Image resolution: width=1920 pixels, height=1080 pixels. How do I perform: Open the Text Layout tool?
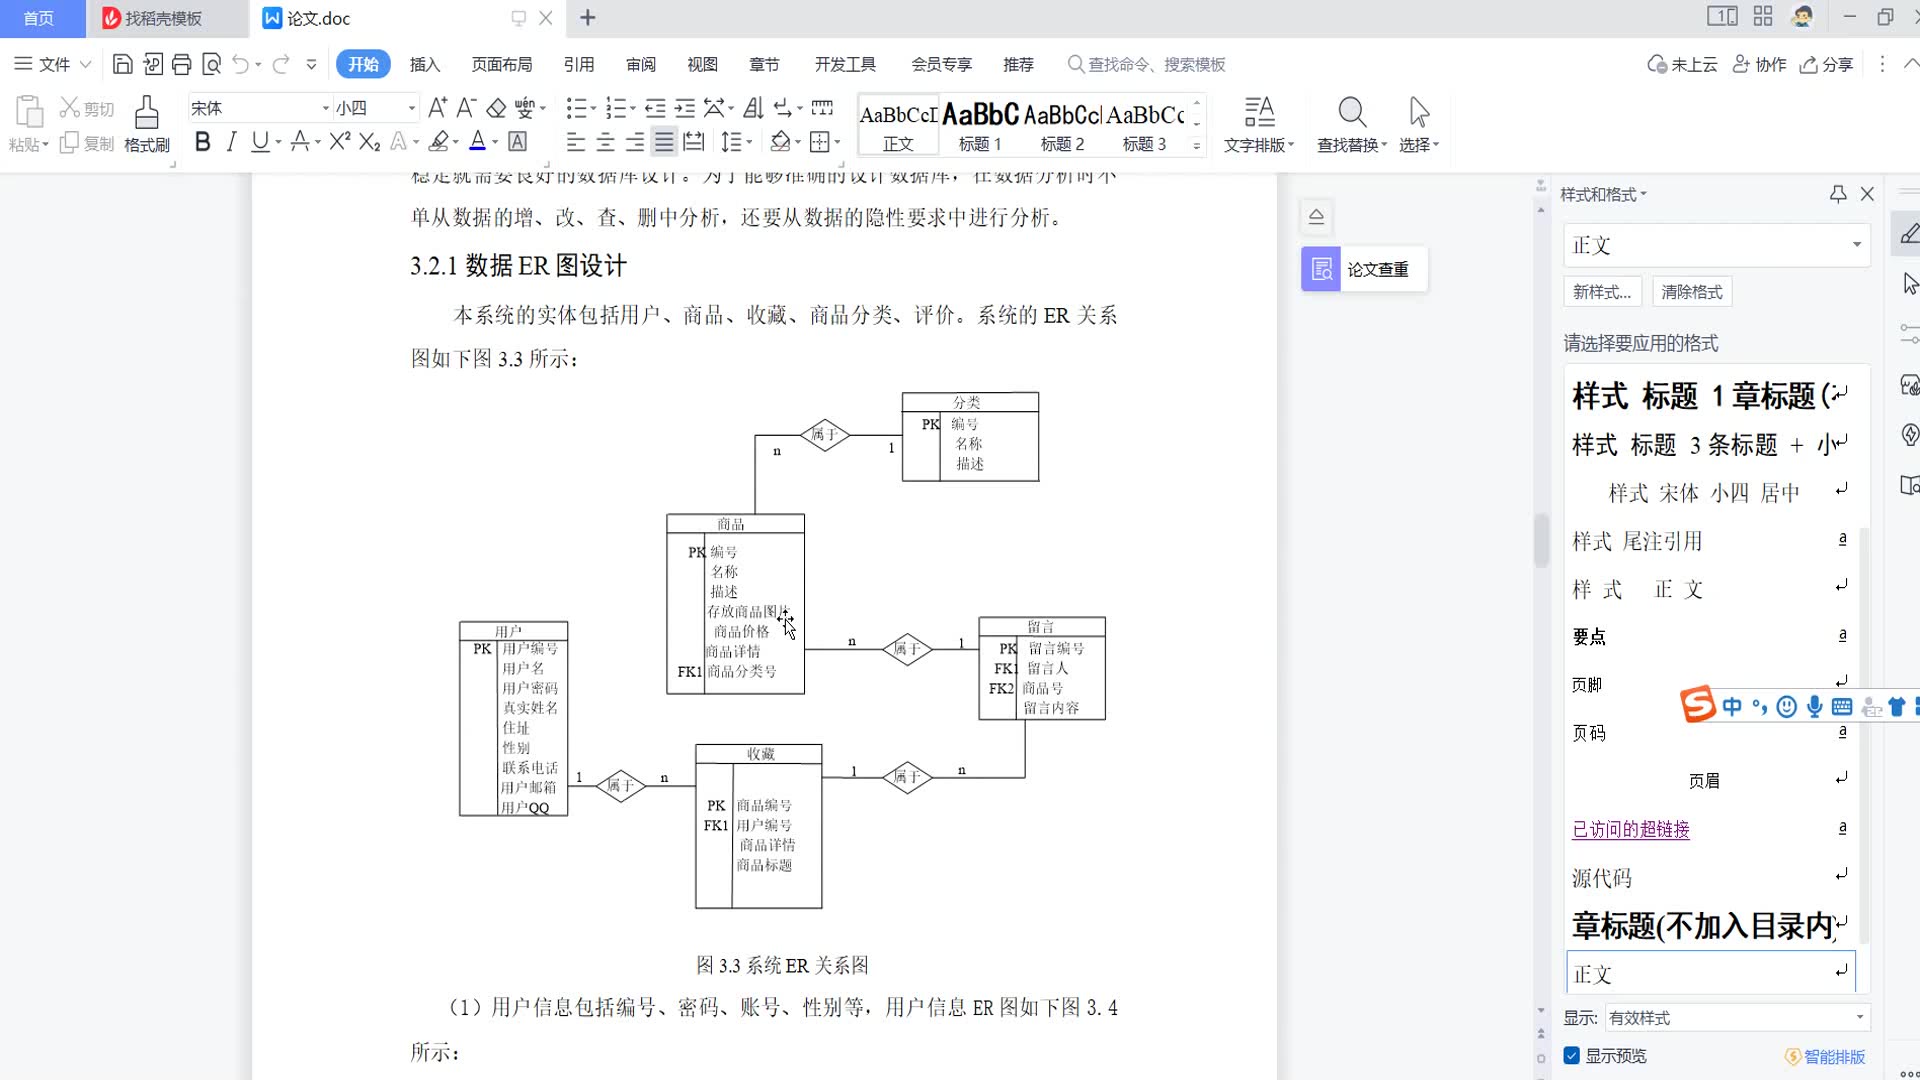tap(1259, 124)
